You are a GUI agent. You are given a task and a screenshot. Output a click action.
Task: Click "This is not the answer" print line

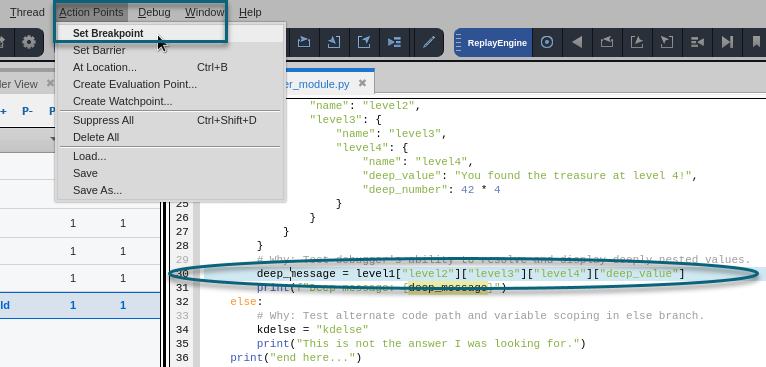[421, 344]
